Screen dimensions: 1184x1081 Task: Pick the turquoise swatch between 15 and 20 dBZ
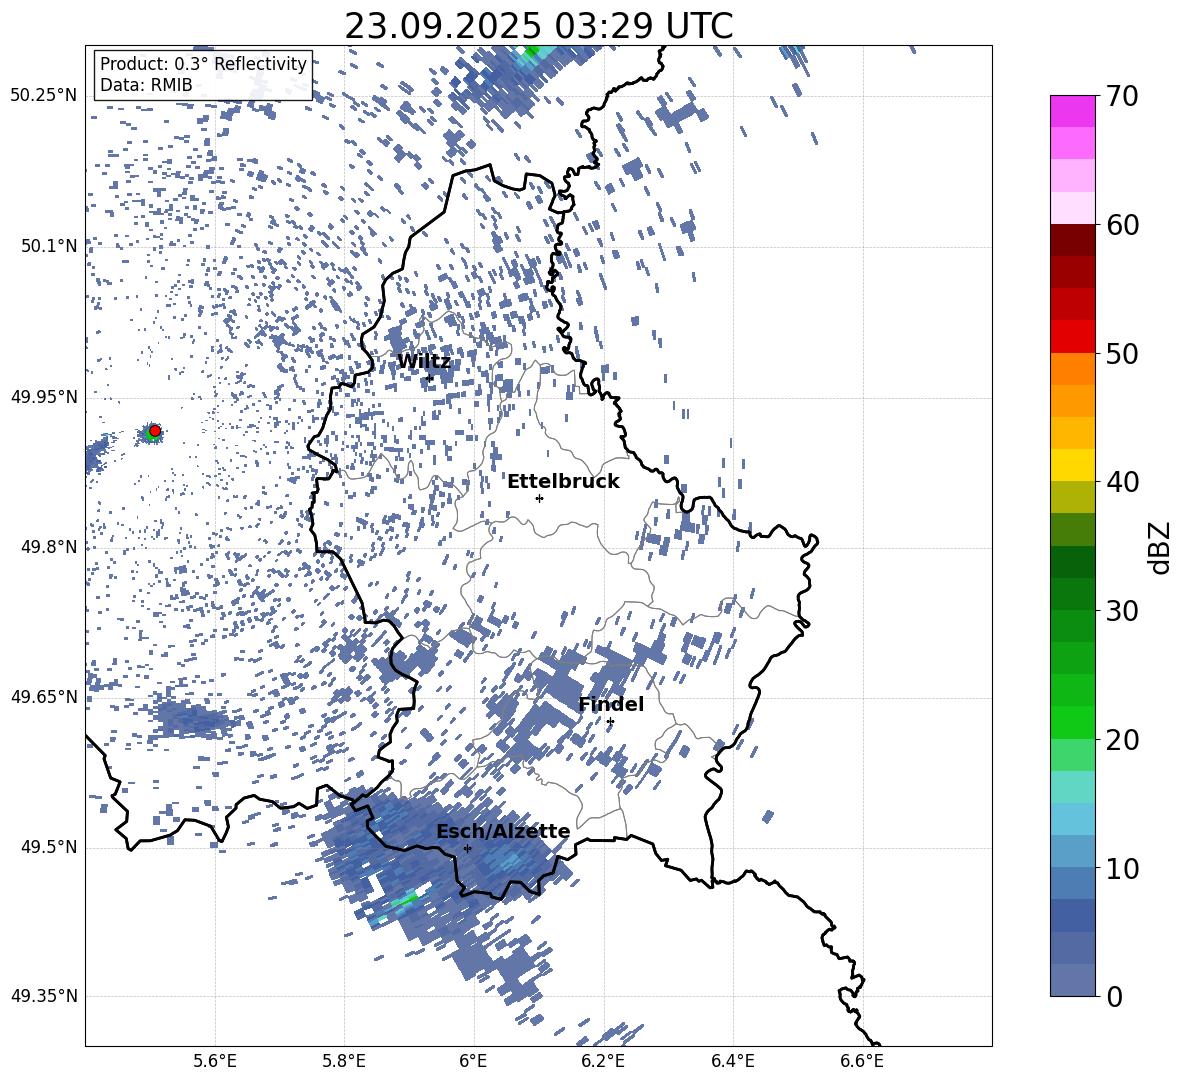coord(1072,787)
